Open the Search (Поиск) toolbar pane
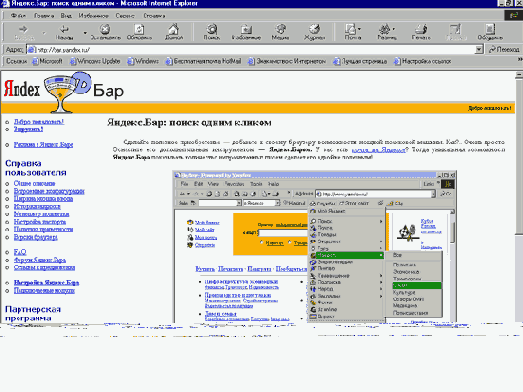This screenshot has height=392, width=523. click(212, 32)
